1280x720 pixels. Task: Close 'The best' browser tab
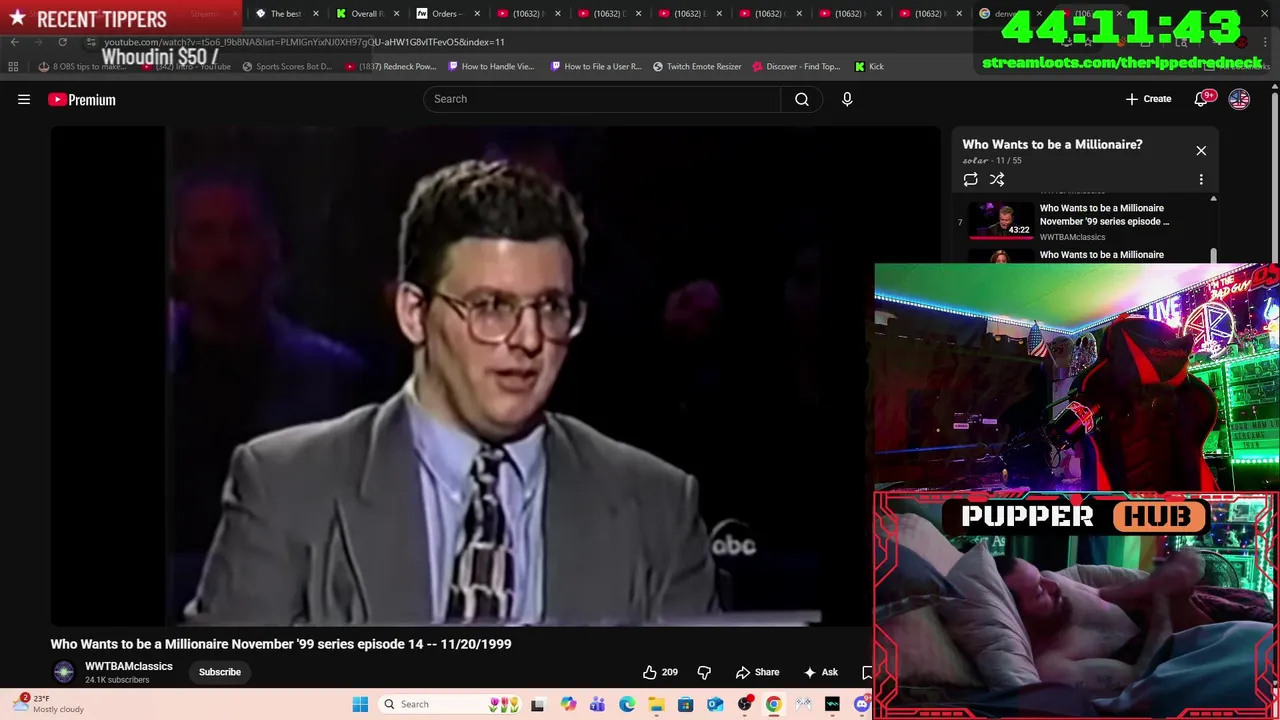(x=316, y=14)
